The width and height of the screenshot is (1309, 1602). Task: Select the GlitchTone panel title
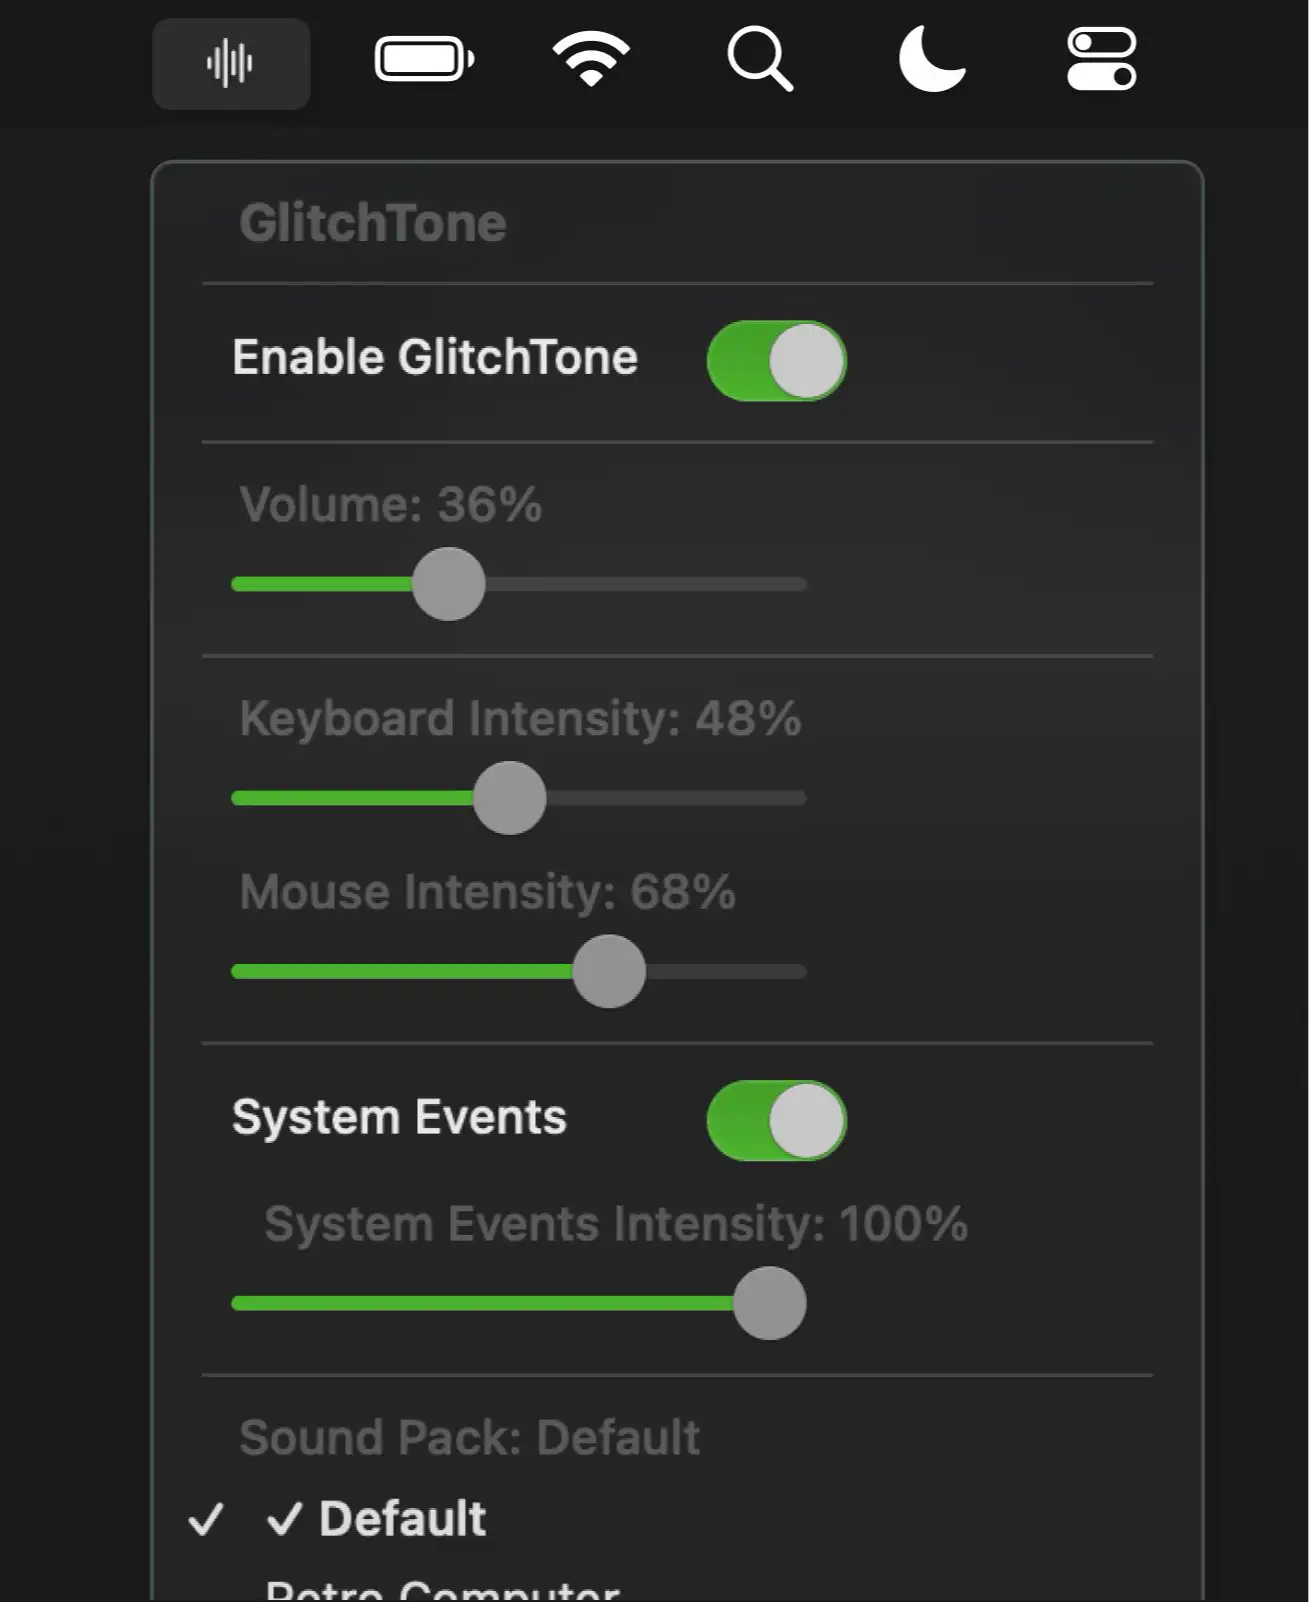point(374,222)
